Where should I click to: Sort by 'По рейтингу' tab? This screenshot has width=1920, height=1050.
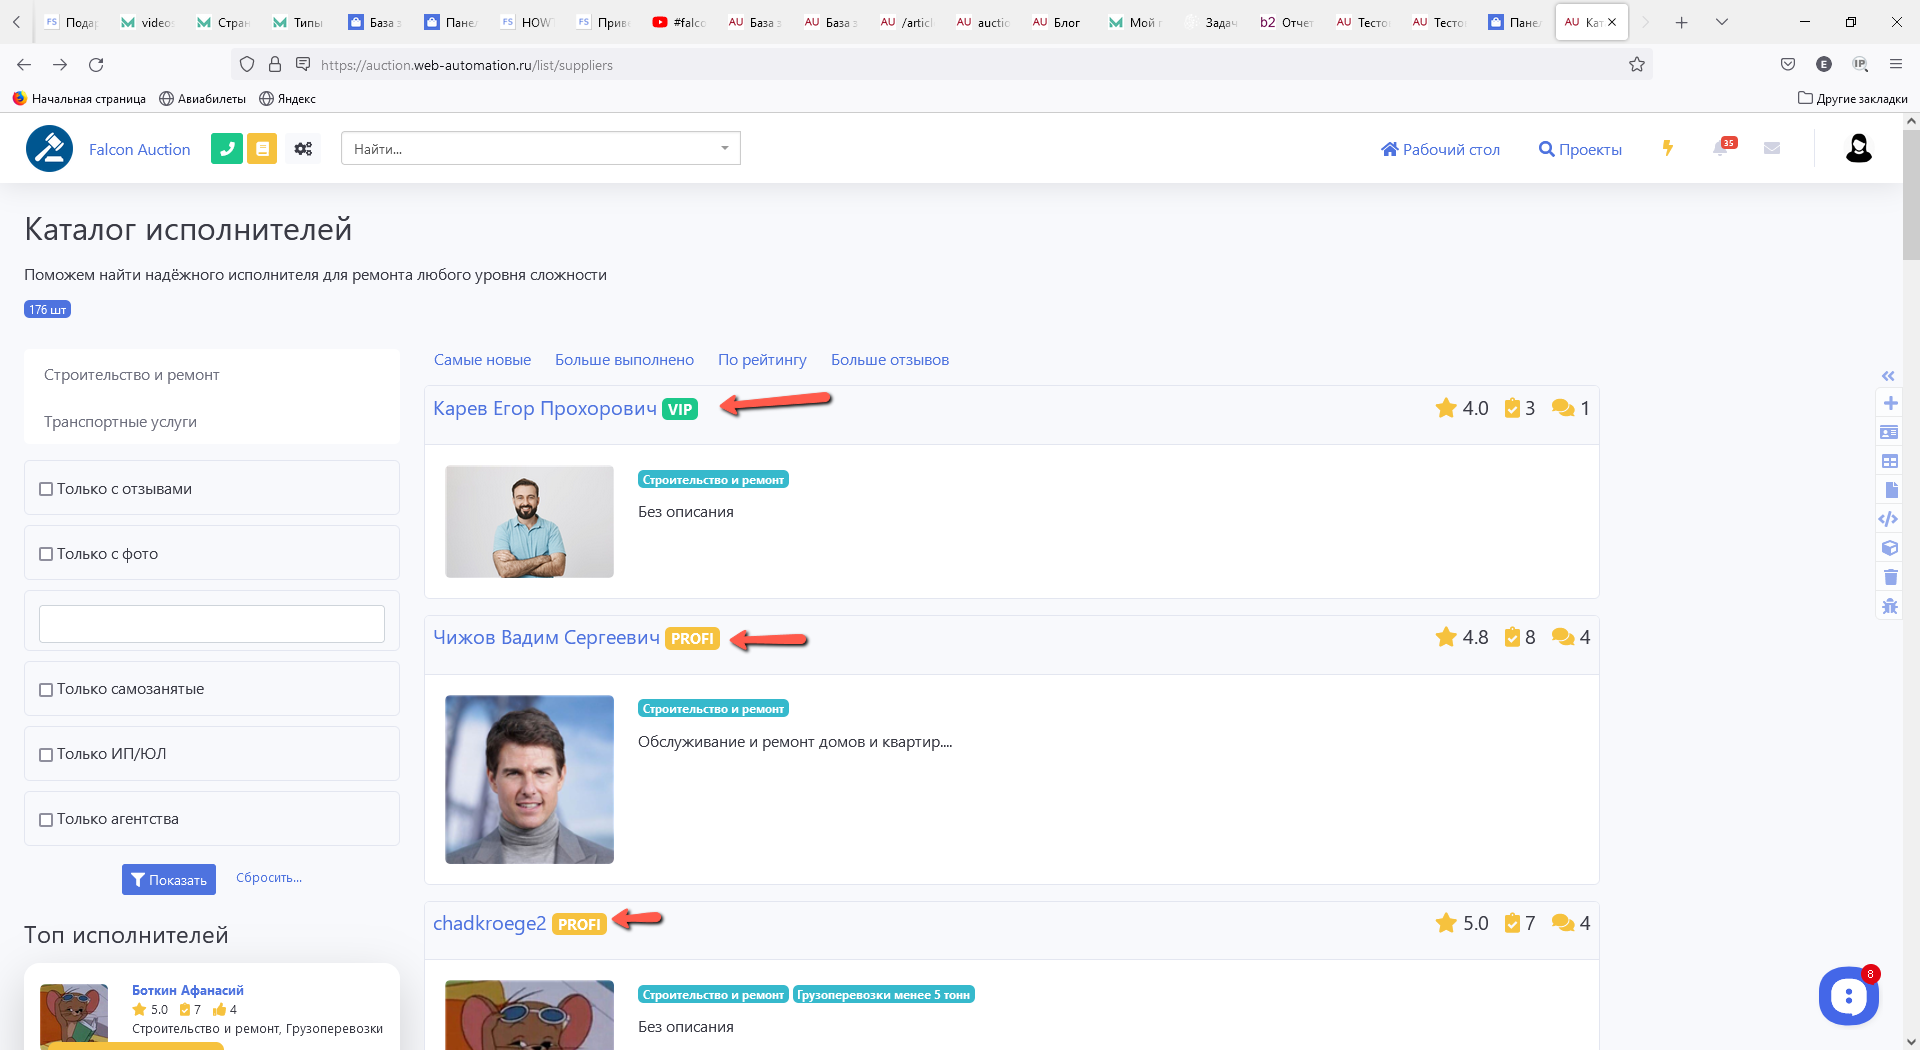point(762,360)
